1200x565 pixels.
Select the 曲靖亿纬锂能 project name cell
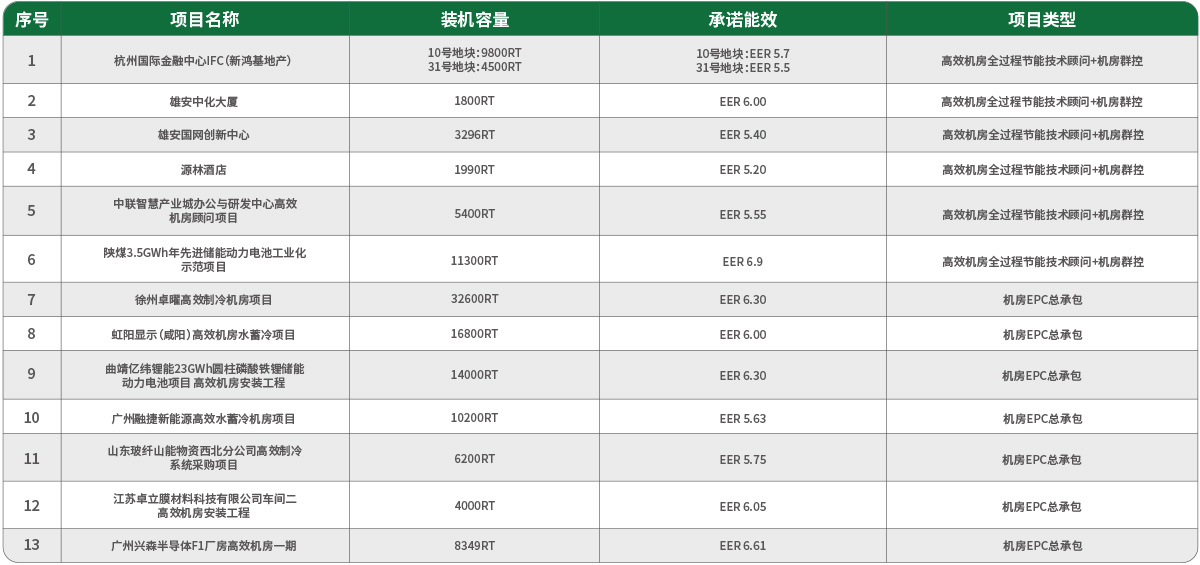point(204,376)
